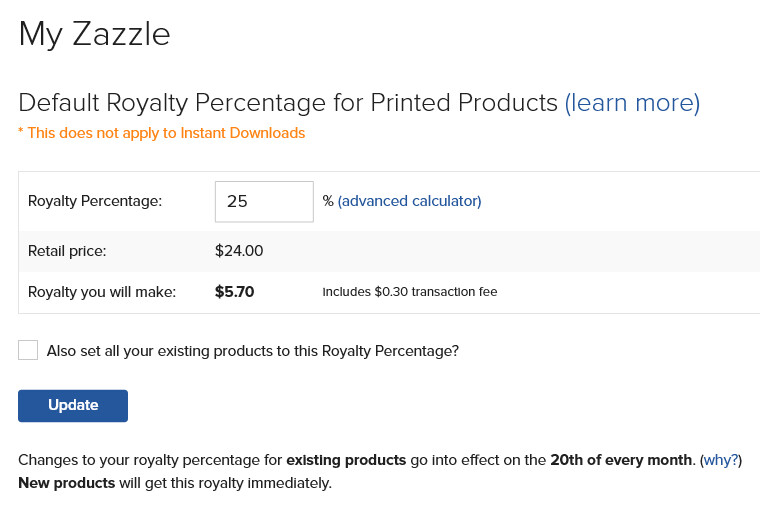Screen dimensions: 760x516
Task: Open the 'learn more' link
Action: point(632,103)
